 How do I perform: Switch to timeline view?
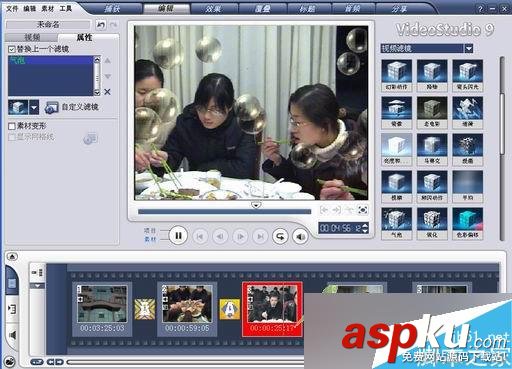click(x=12, y=309)
